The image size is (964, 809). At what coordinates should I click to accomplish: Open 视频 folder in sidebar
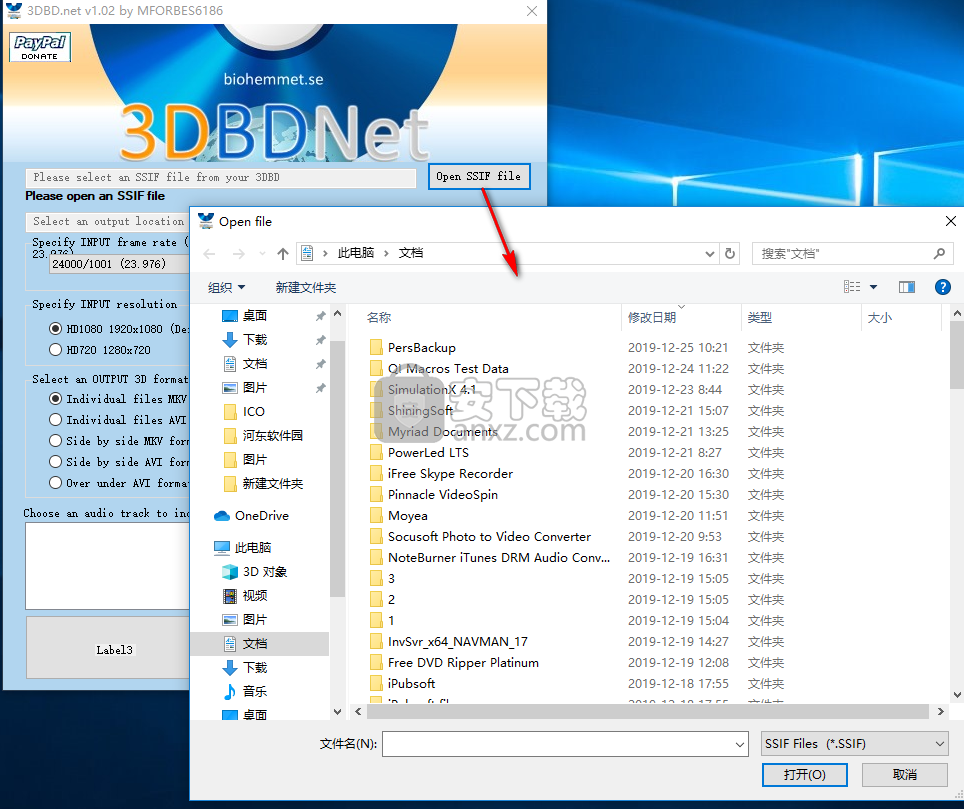point(255,596)
